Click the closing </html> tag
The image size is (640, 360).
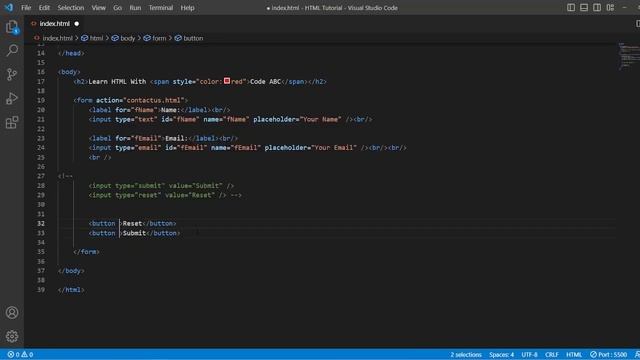(x=71, y=290)
